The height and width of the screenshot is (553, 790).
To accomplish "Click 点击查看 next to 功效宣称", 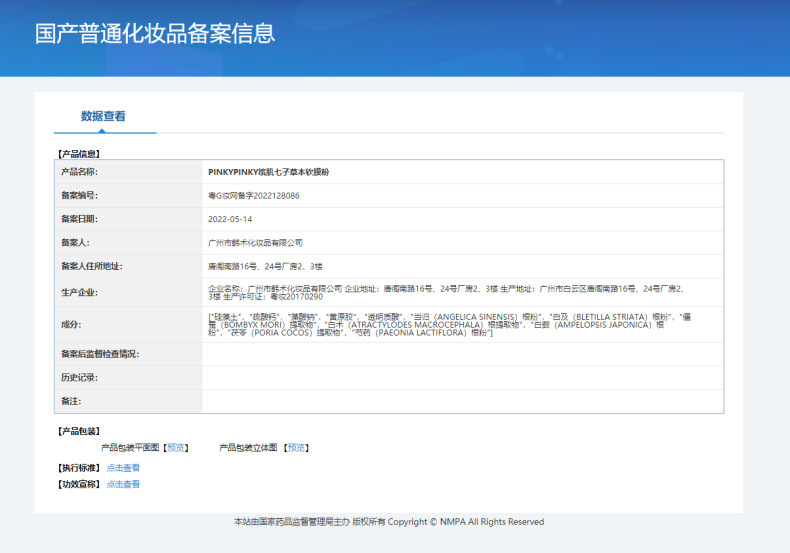I will 123,484.
